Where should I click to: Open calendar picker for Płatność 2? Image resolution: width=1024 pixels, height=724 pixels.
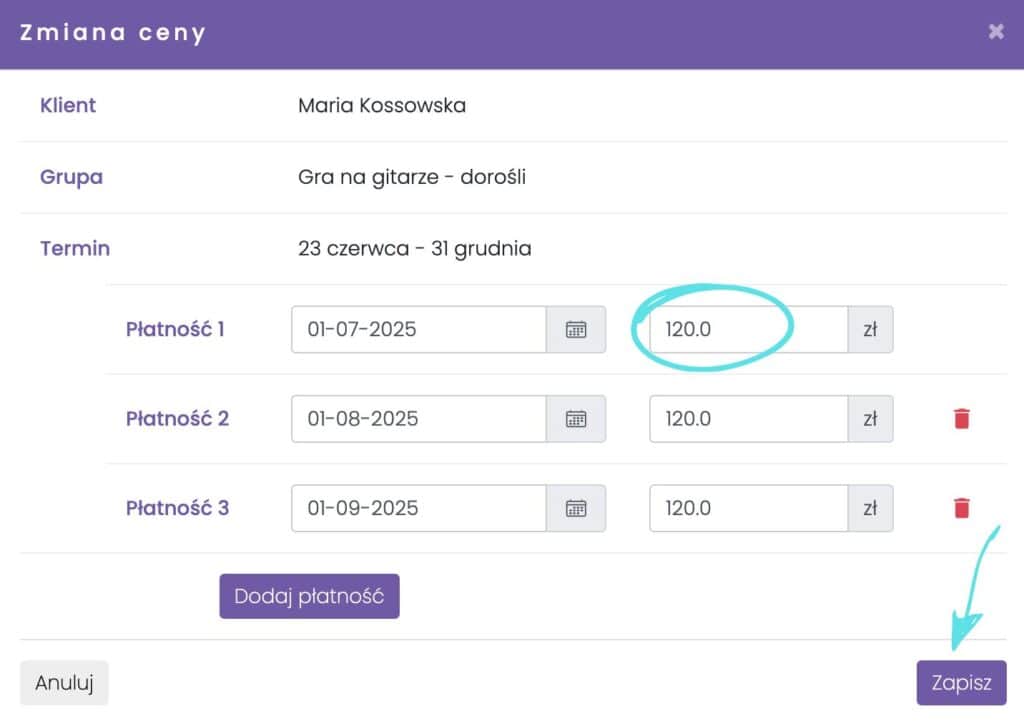pyautogui.click(x=576, y=419)
